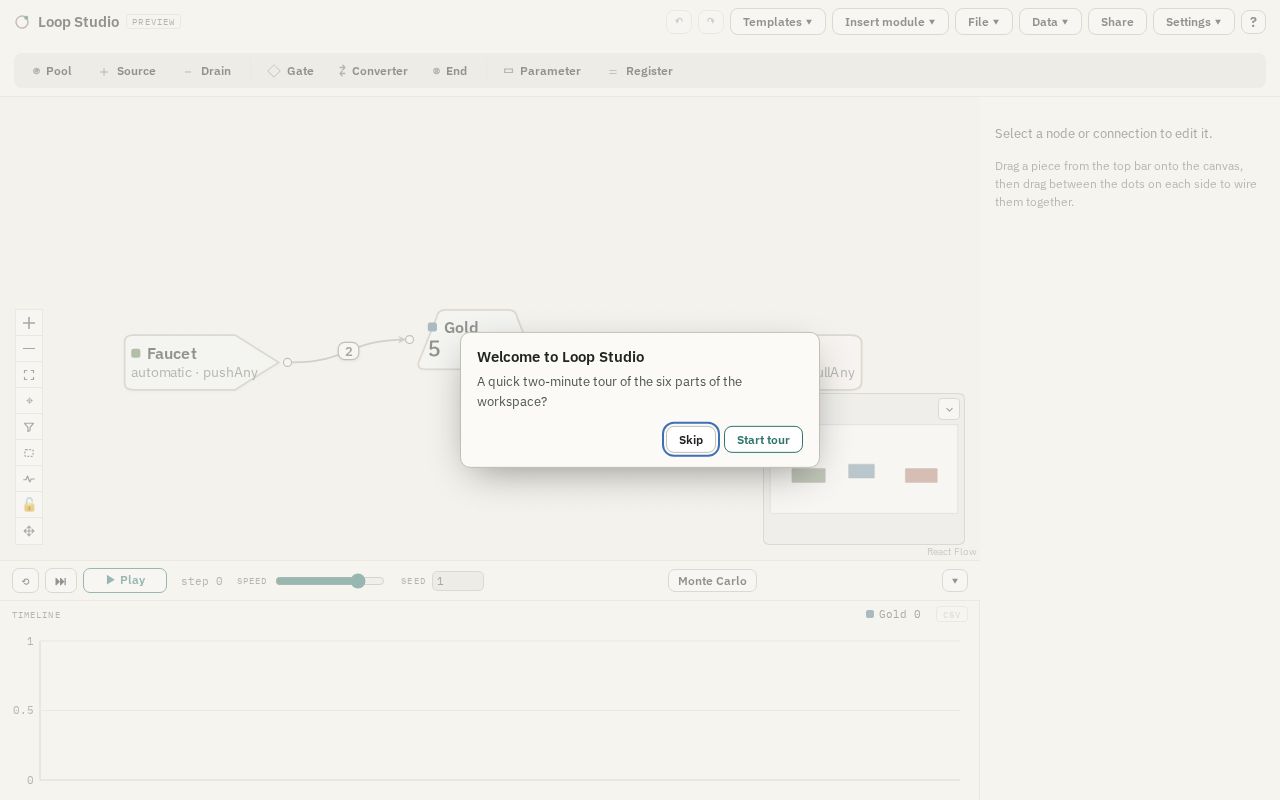Play the simulation

[125, 580]
